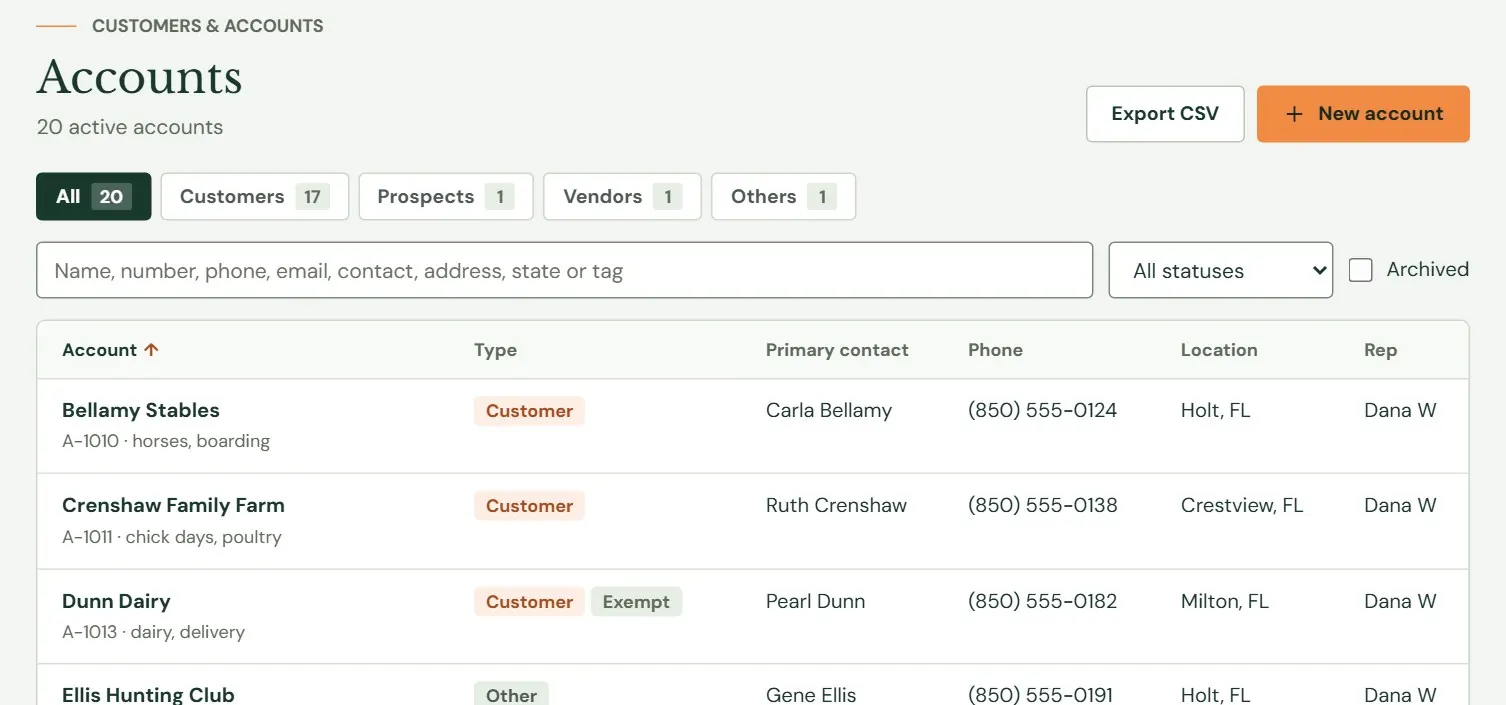Open the All statuses dropdown
This screenshot has height=705, width=1506.
coord(1220,270)
